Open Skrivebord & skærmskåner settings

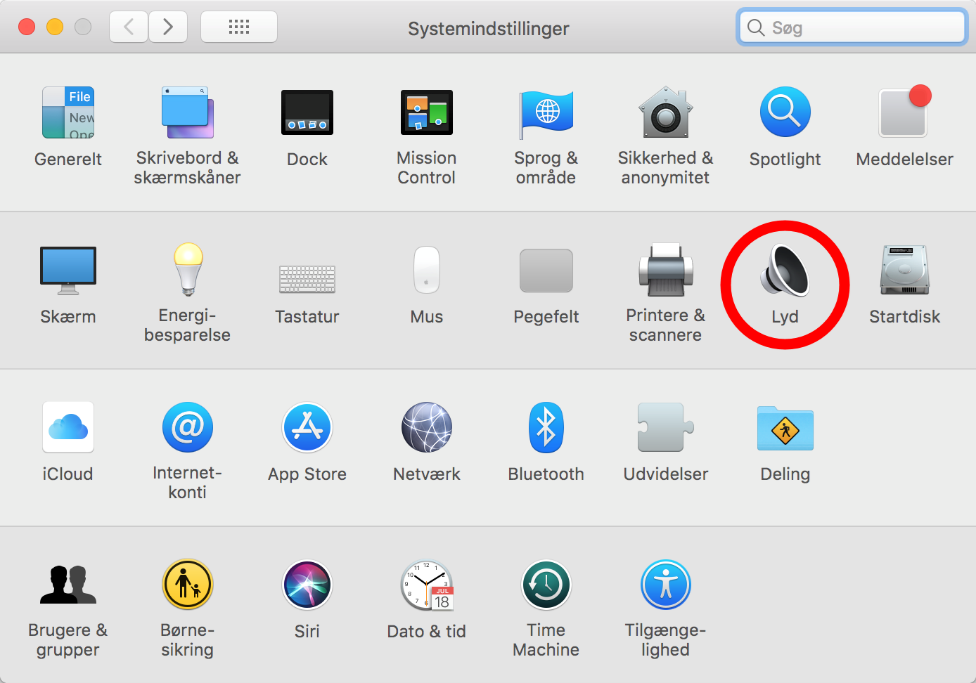pyautogui.click(x=187, y=112)
